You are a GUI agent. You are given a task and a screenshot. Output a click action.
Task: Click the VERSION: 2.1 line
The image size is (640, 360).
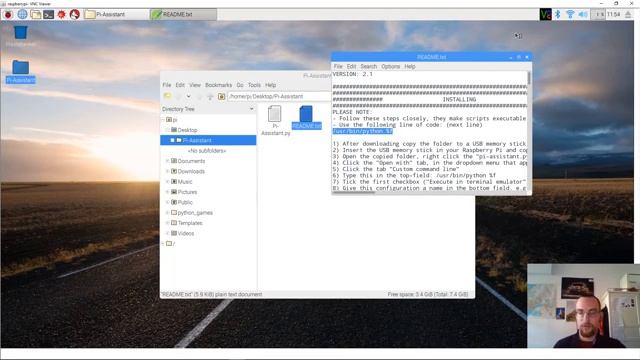coord(353,74)
